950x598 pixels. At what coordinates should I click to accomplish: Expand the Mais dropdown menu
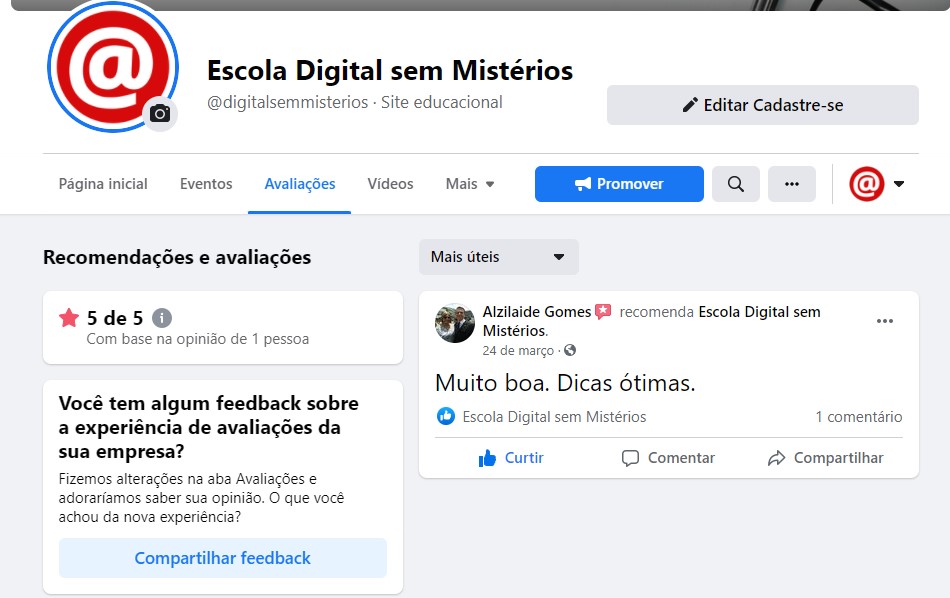point(470,184)
